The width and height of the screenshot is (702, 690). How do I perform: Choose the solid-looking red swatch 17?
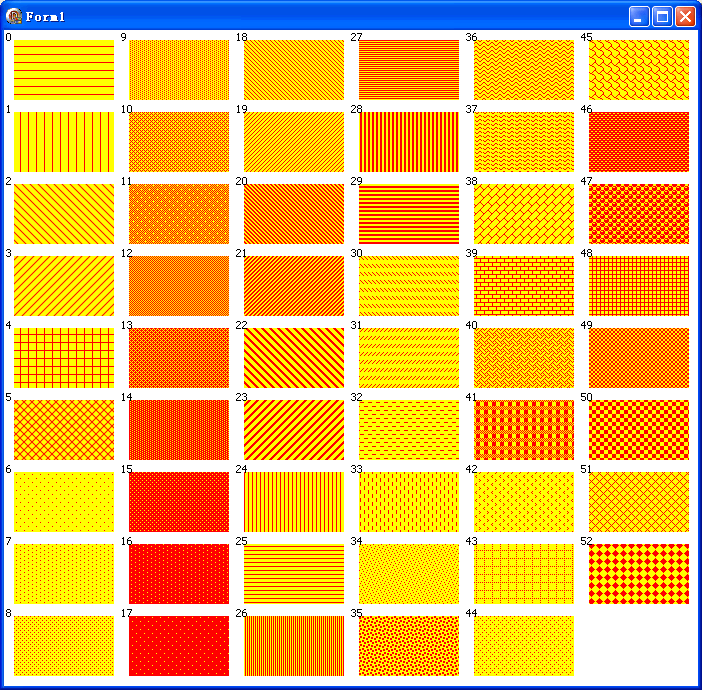(x=179, y=646)
